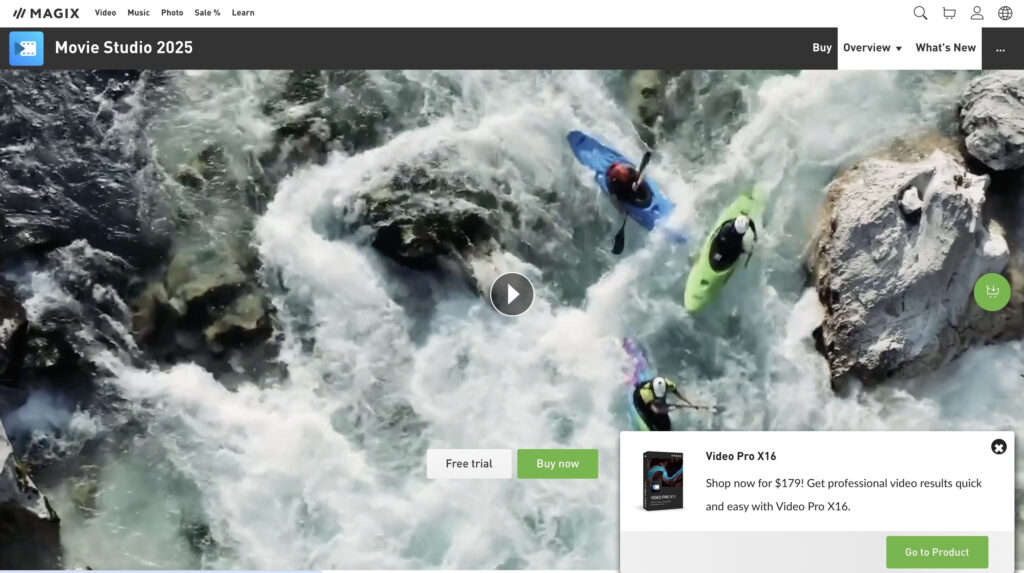Click the Buy link in product bar
This screenshot has width=1024, height=573.
[822, 48]
